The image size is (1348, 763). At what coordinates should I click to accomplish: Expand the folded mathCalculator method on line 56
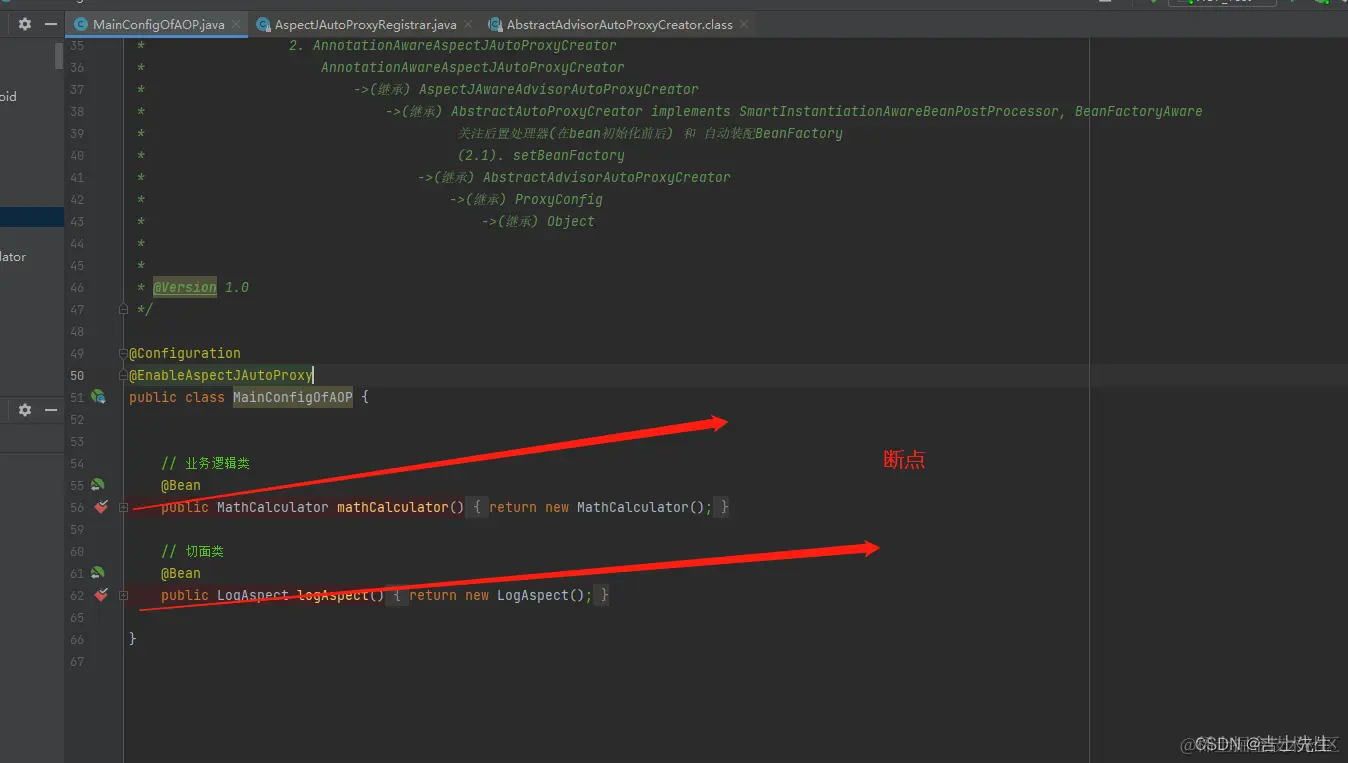[123, 507]
